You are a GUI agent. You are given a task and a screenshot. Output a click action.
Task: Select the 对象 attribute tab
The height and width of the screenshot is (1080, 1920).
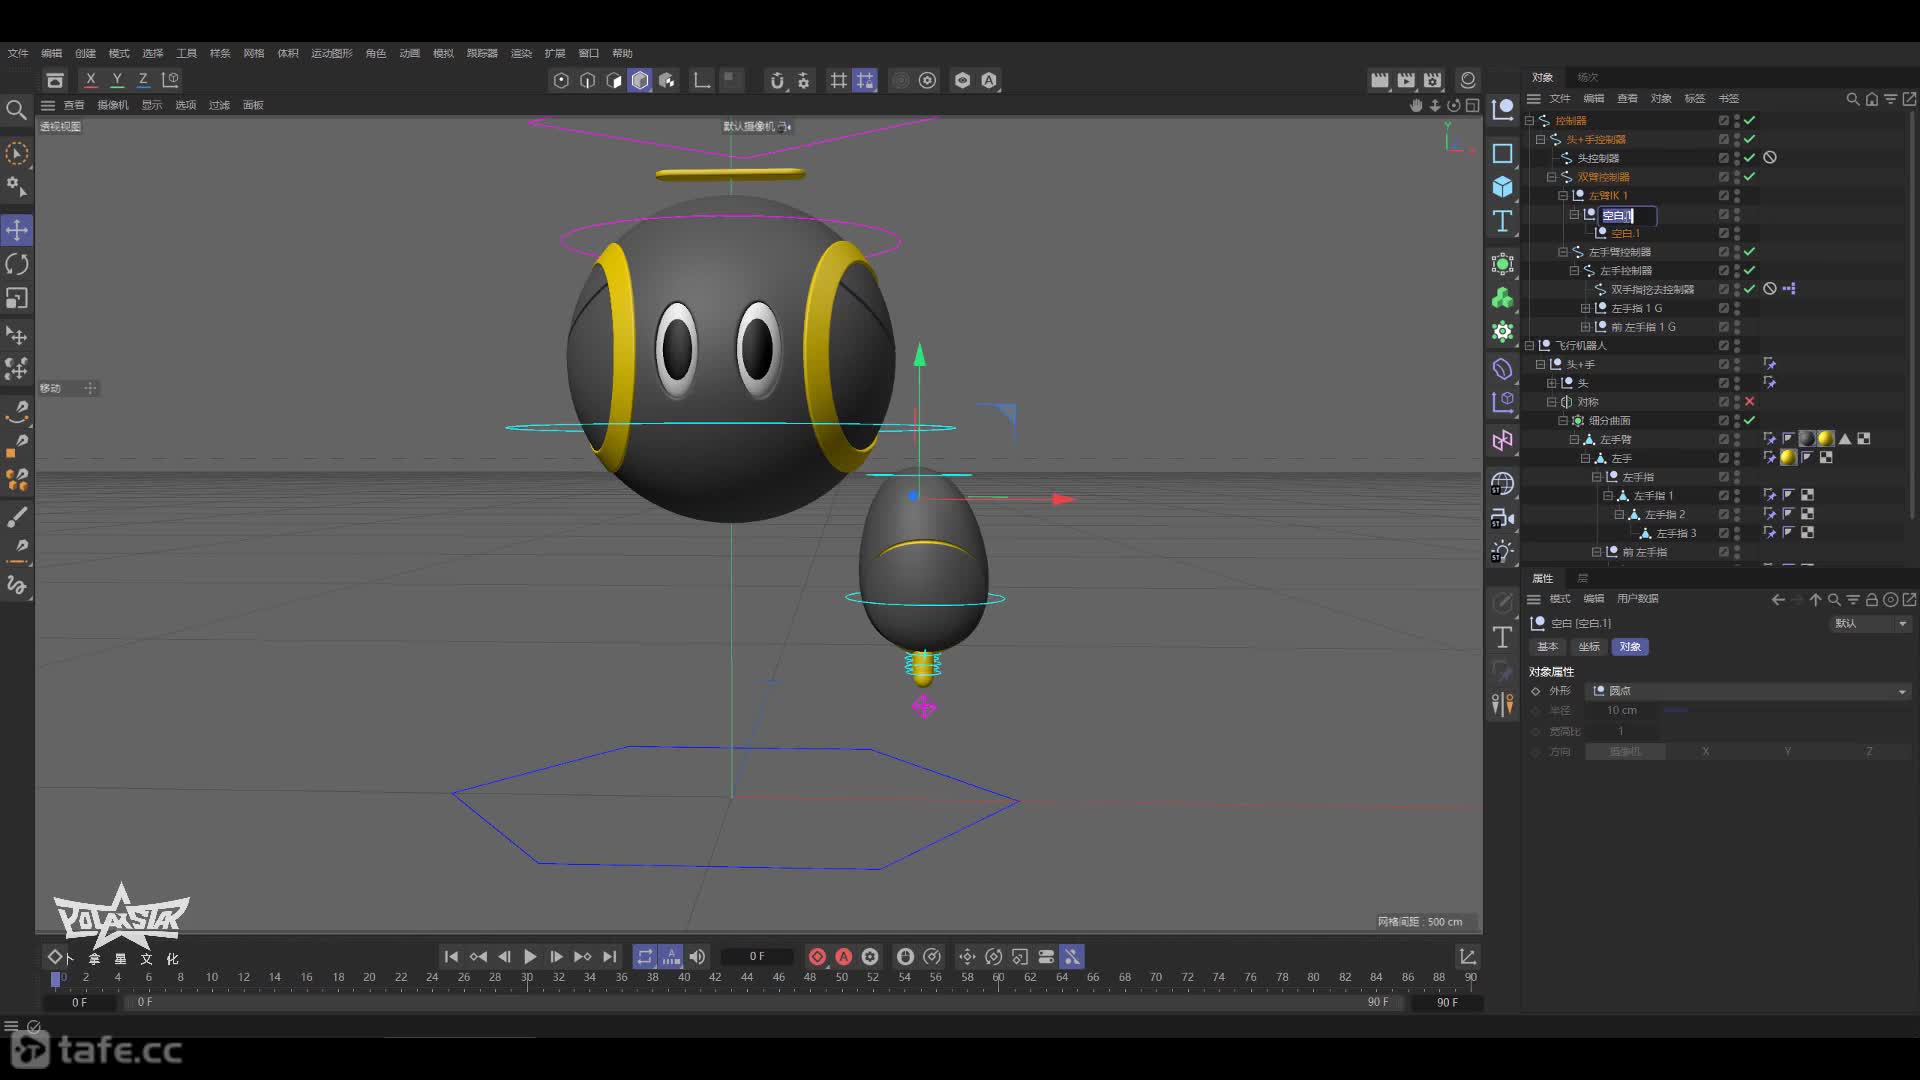coord(1630,647)
